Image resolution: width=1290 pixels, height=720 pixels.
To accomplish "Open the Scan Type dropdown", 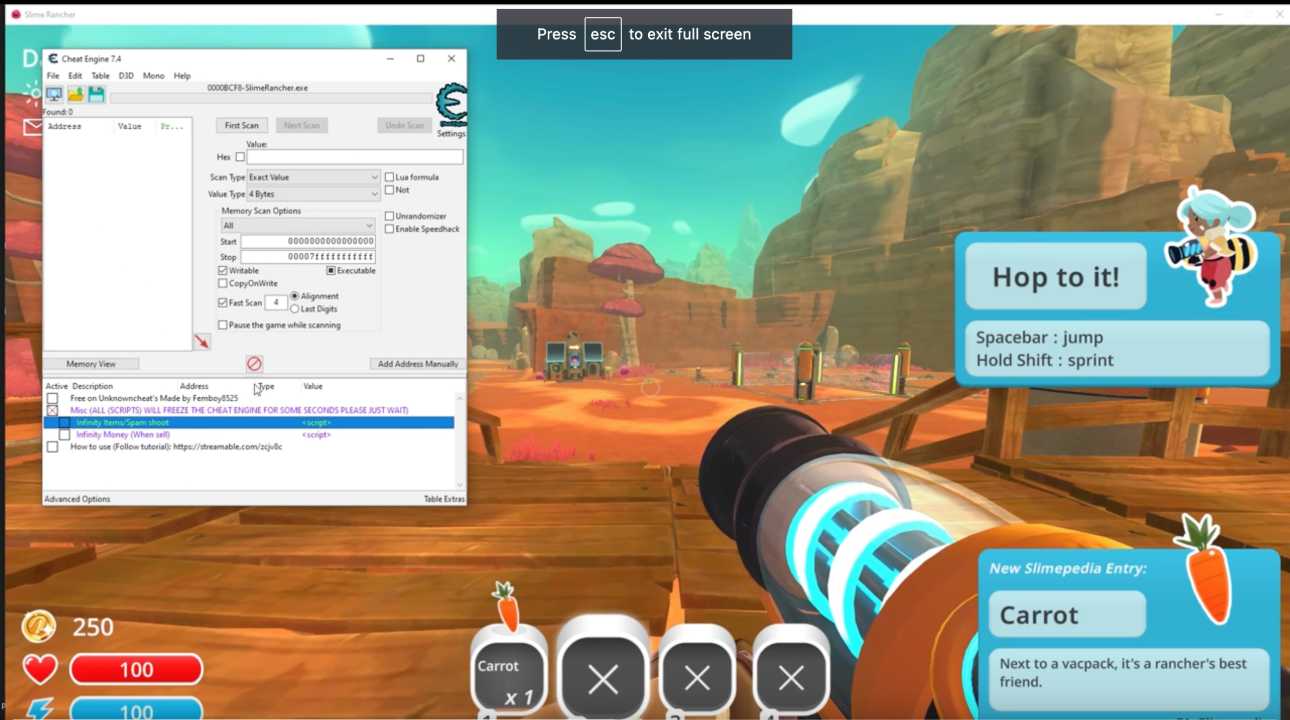I will coord(313,177).
